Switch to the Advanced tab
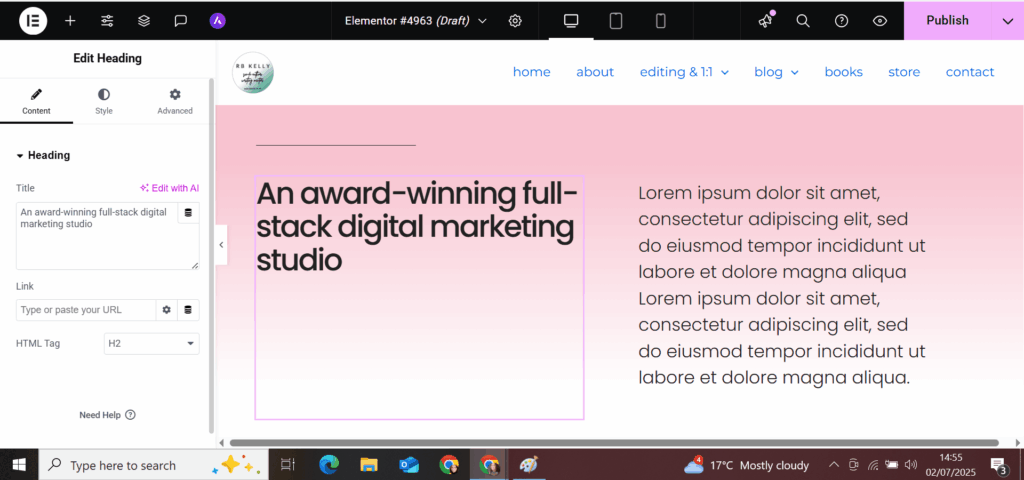This screenshot has width=1024, height=480. click(175, 103)
